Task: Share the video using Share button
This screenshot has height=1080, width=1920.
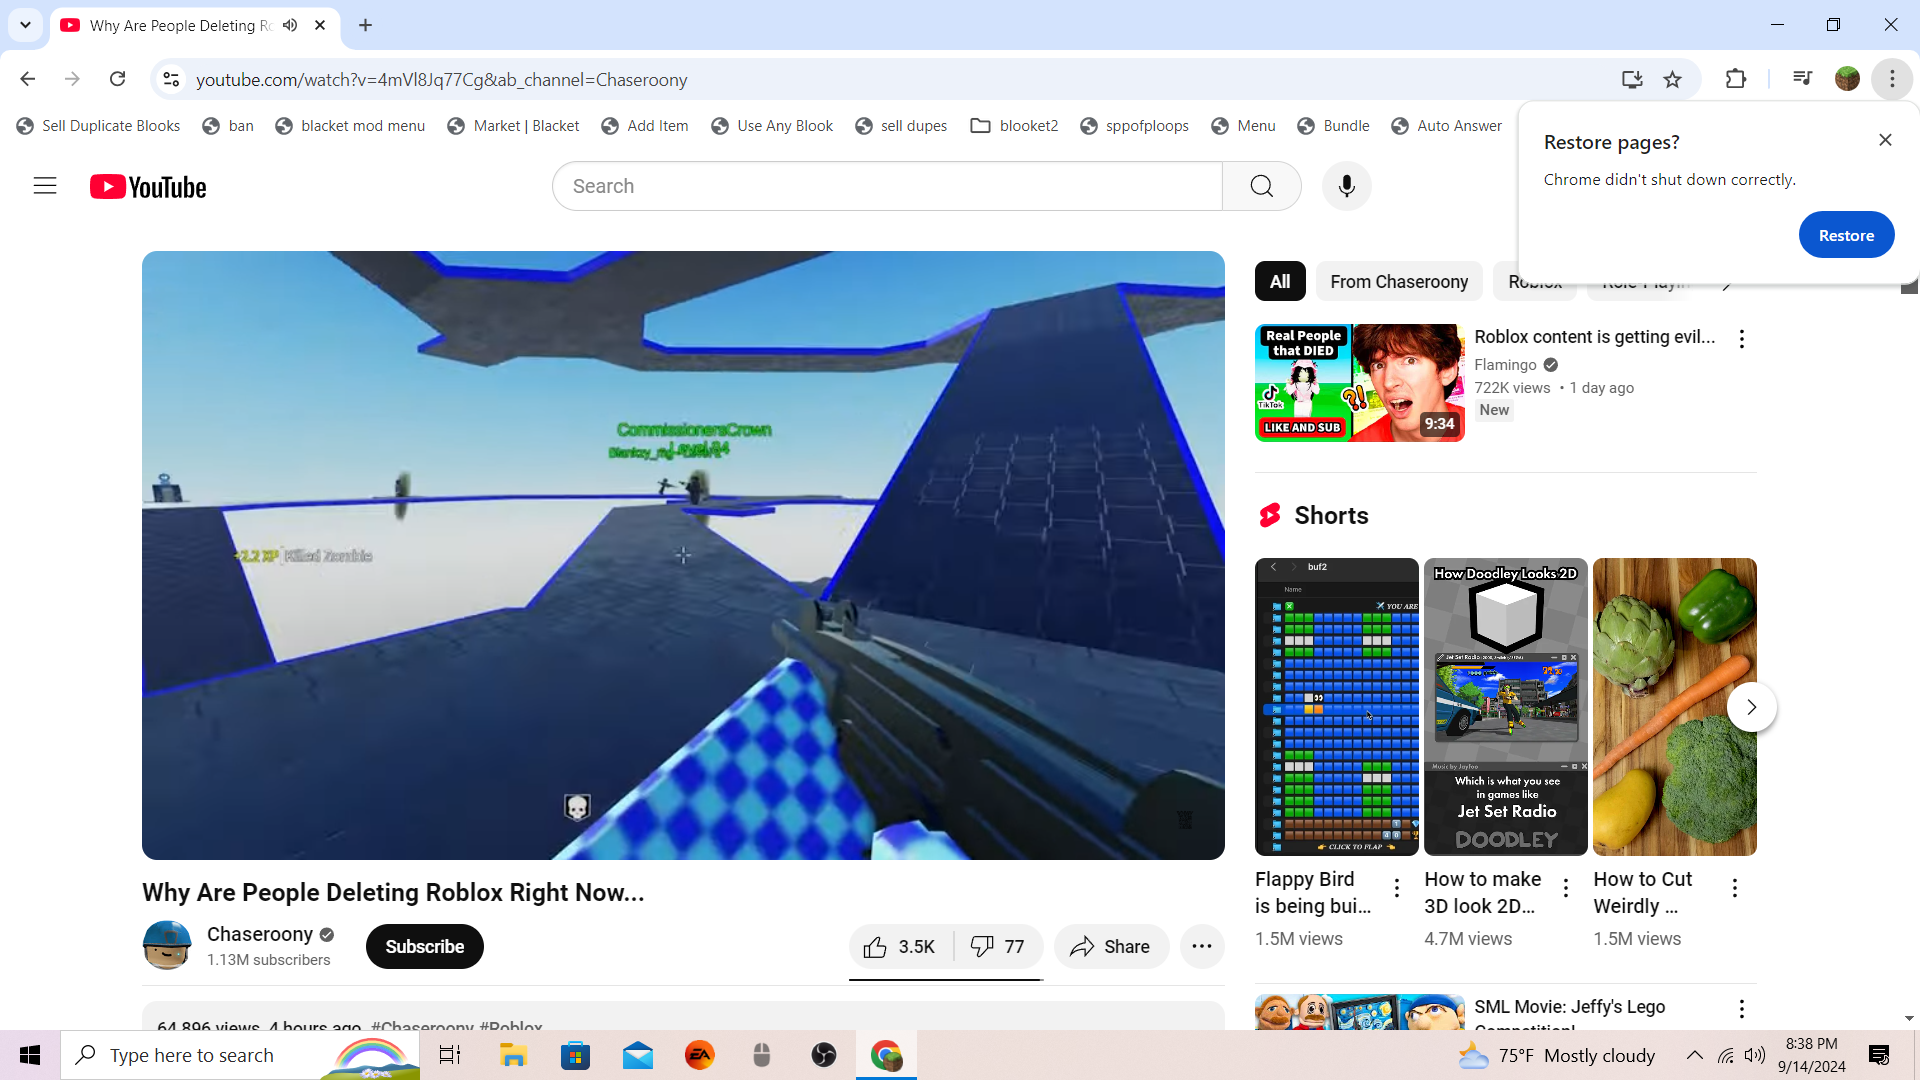Action: coord(1110,947)
